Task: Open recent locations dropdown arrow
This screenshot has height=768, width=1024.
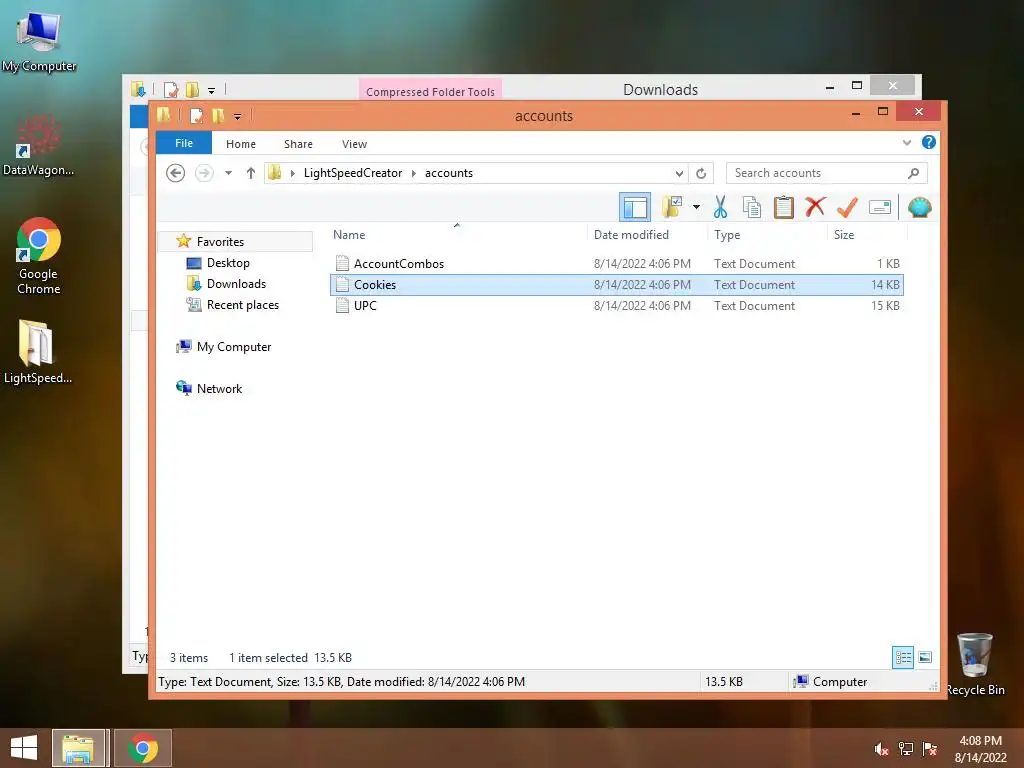Action: (x=229, y=173)
